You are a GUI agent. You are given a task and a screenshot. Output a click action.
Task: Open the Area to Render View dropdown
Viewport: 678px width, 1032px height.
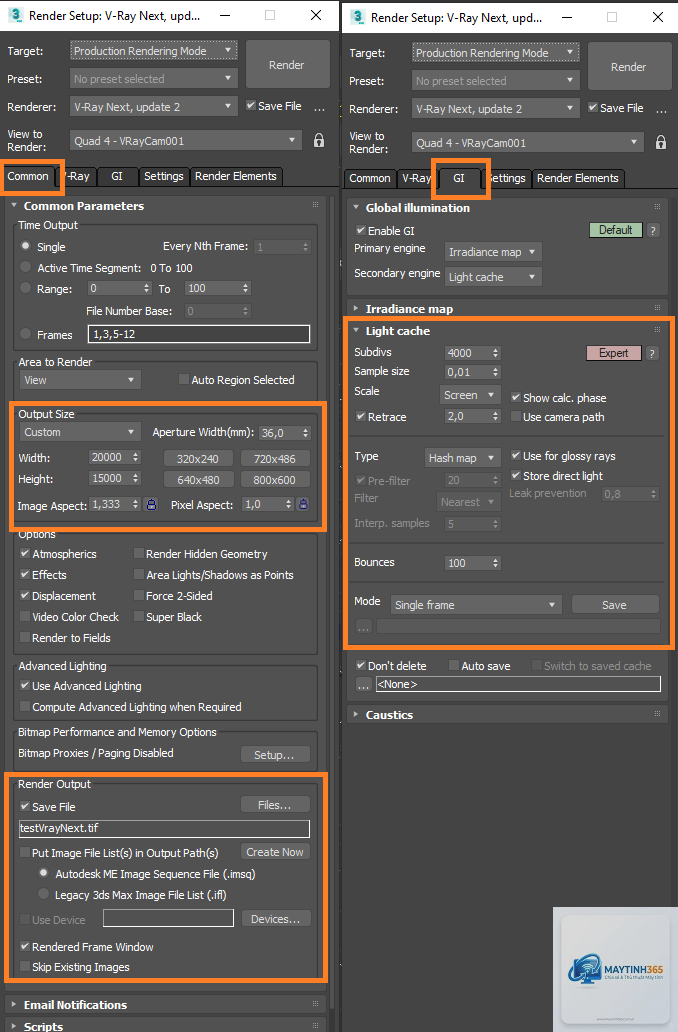pyautogui.click(x=80, y=380)
